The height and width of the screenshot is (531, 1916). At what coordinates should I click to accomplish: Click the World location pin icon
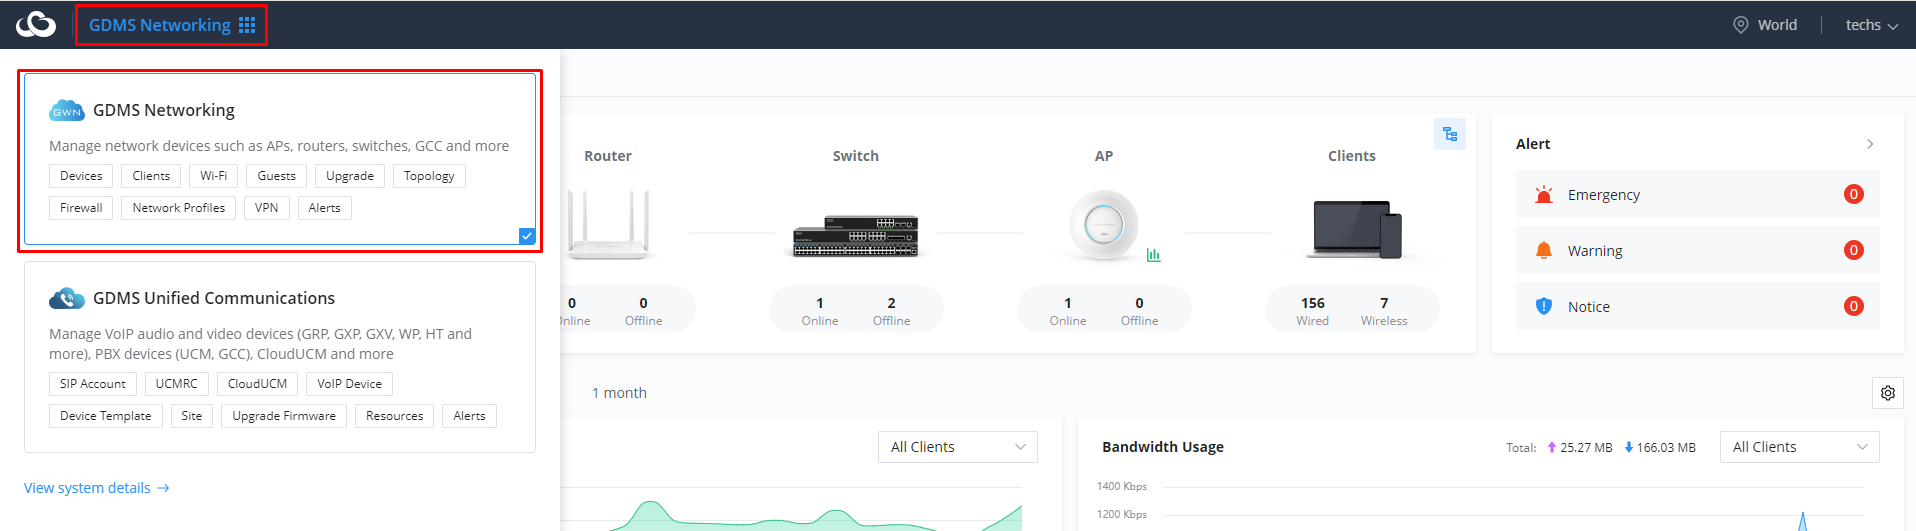1741,25
